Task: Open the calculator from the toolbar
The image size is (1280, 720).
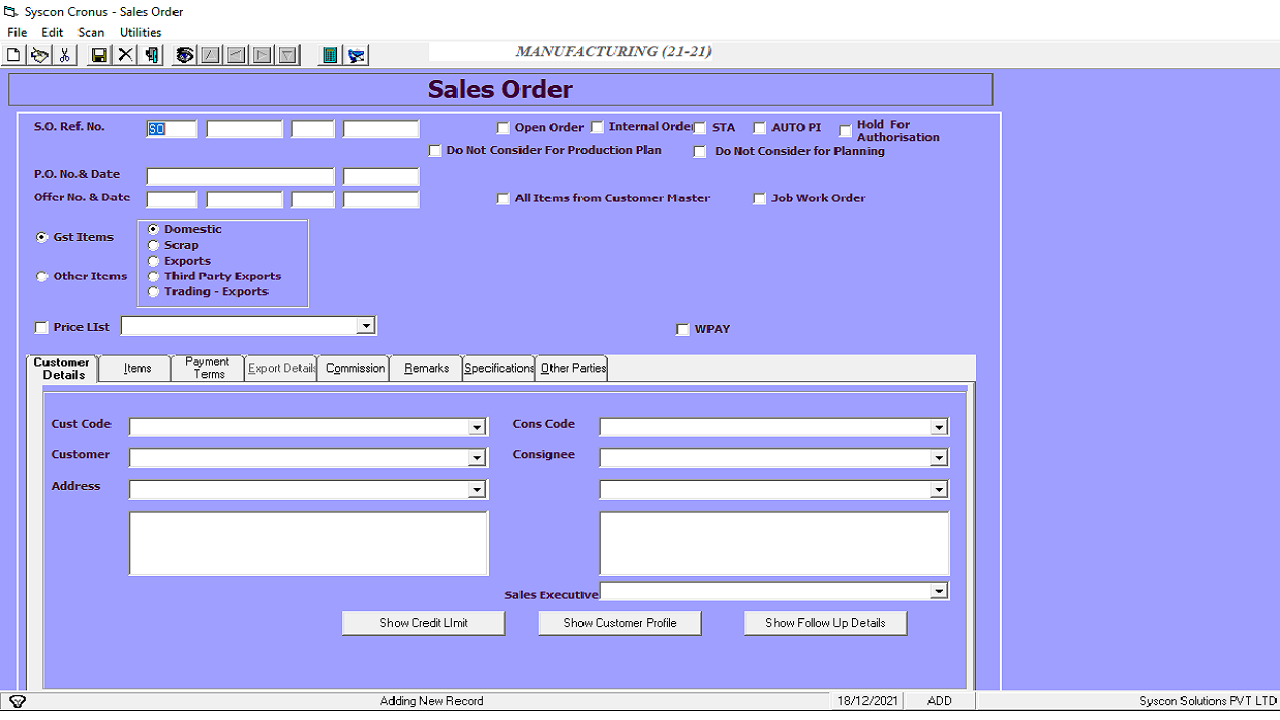Action: pos(330,55)
